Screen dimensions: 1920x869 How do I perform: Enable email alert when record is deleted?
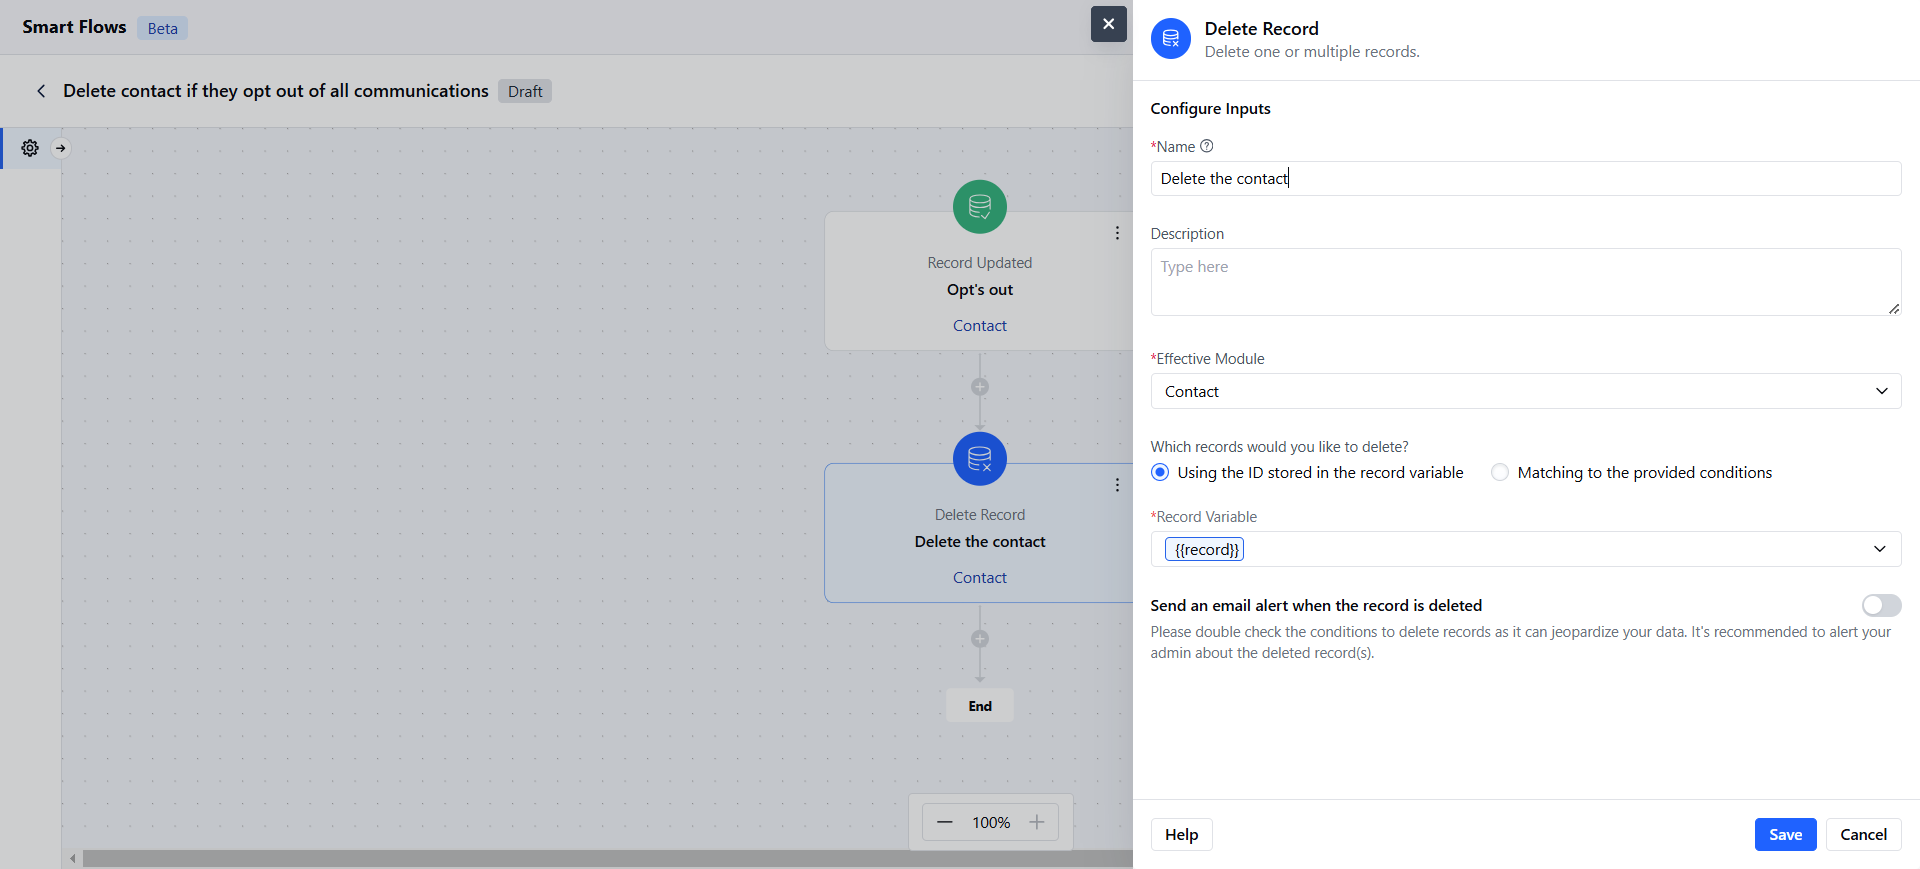pos(1881,605)
